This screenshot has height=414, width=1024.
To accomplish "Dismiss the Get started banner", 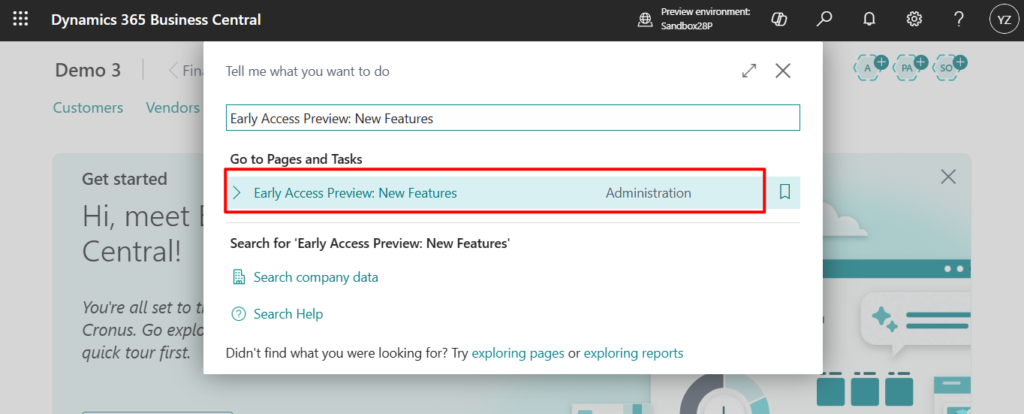I will [948, 176].
